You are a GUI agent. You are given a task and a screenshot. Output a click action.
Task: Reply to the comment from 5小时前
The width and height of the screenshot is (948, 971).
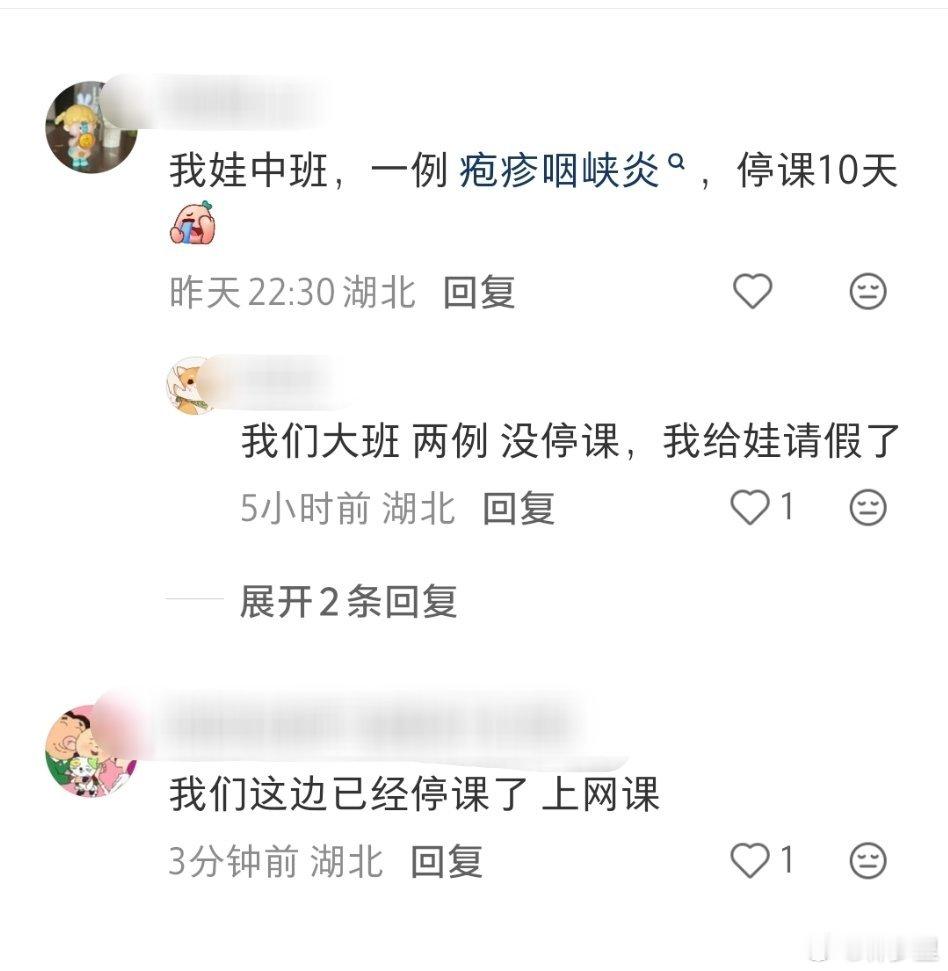pos(518,508)
